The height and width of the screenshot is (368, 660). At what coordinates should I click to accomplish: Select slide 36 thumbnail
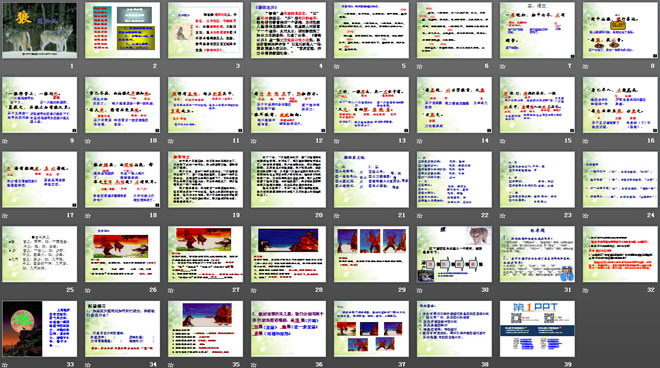coord(288,328)
